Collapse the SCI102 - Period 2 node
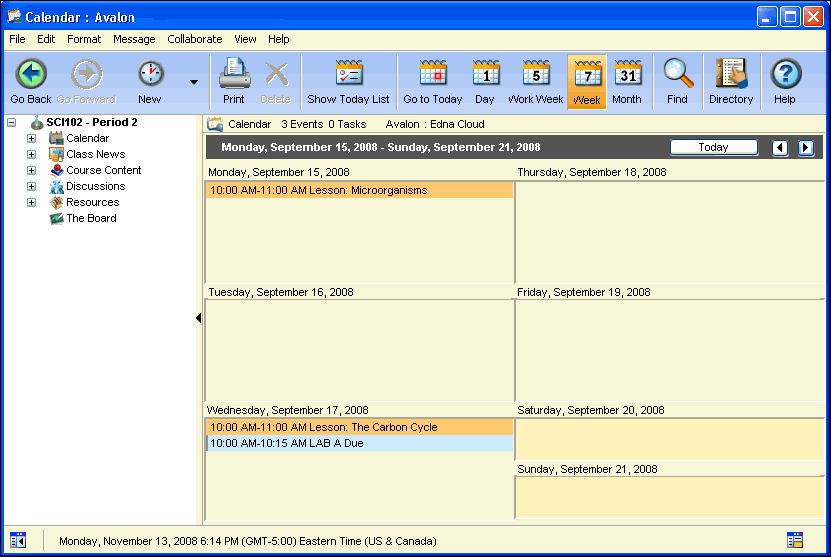The height and width of the screenshot is (557, 831). pyautogui.click(x=11, y=122)
